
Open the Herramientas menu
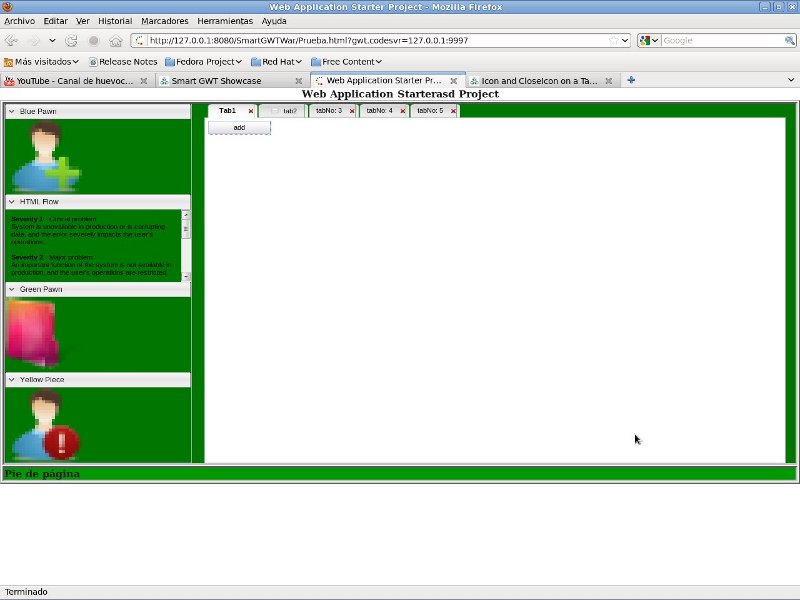pyautogui.click(x=225, y=20)
